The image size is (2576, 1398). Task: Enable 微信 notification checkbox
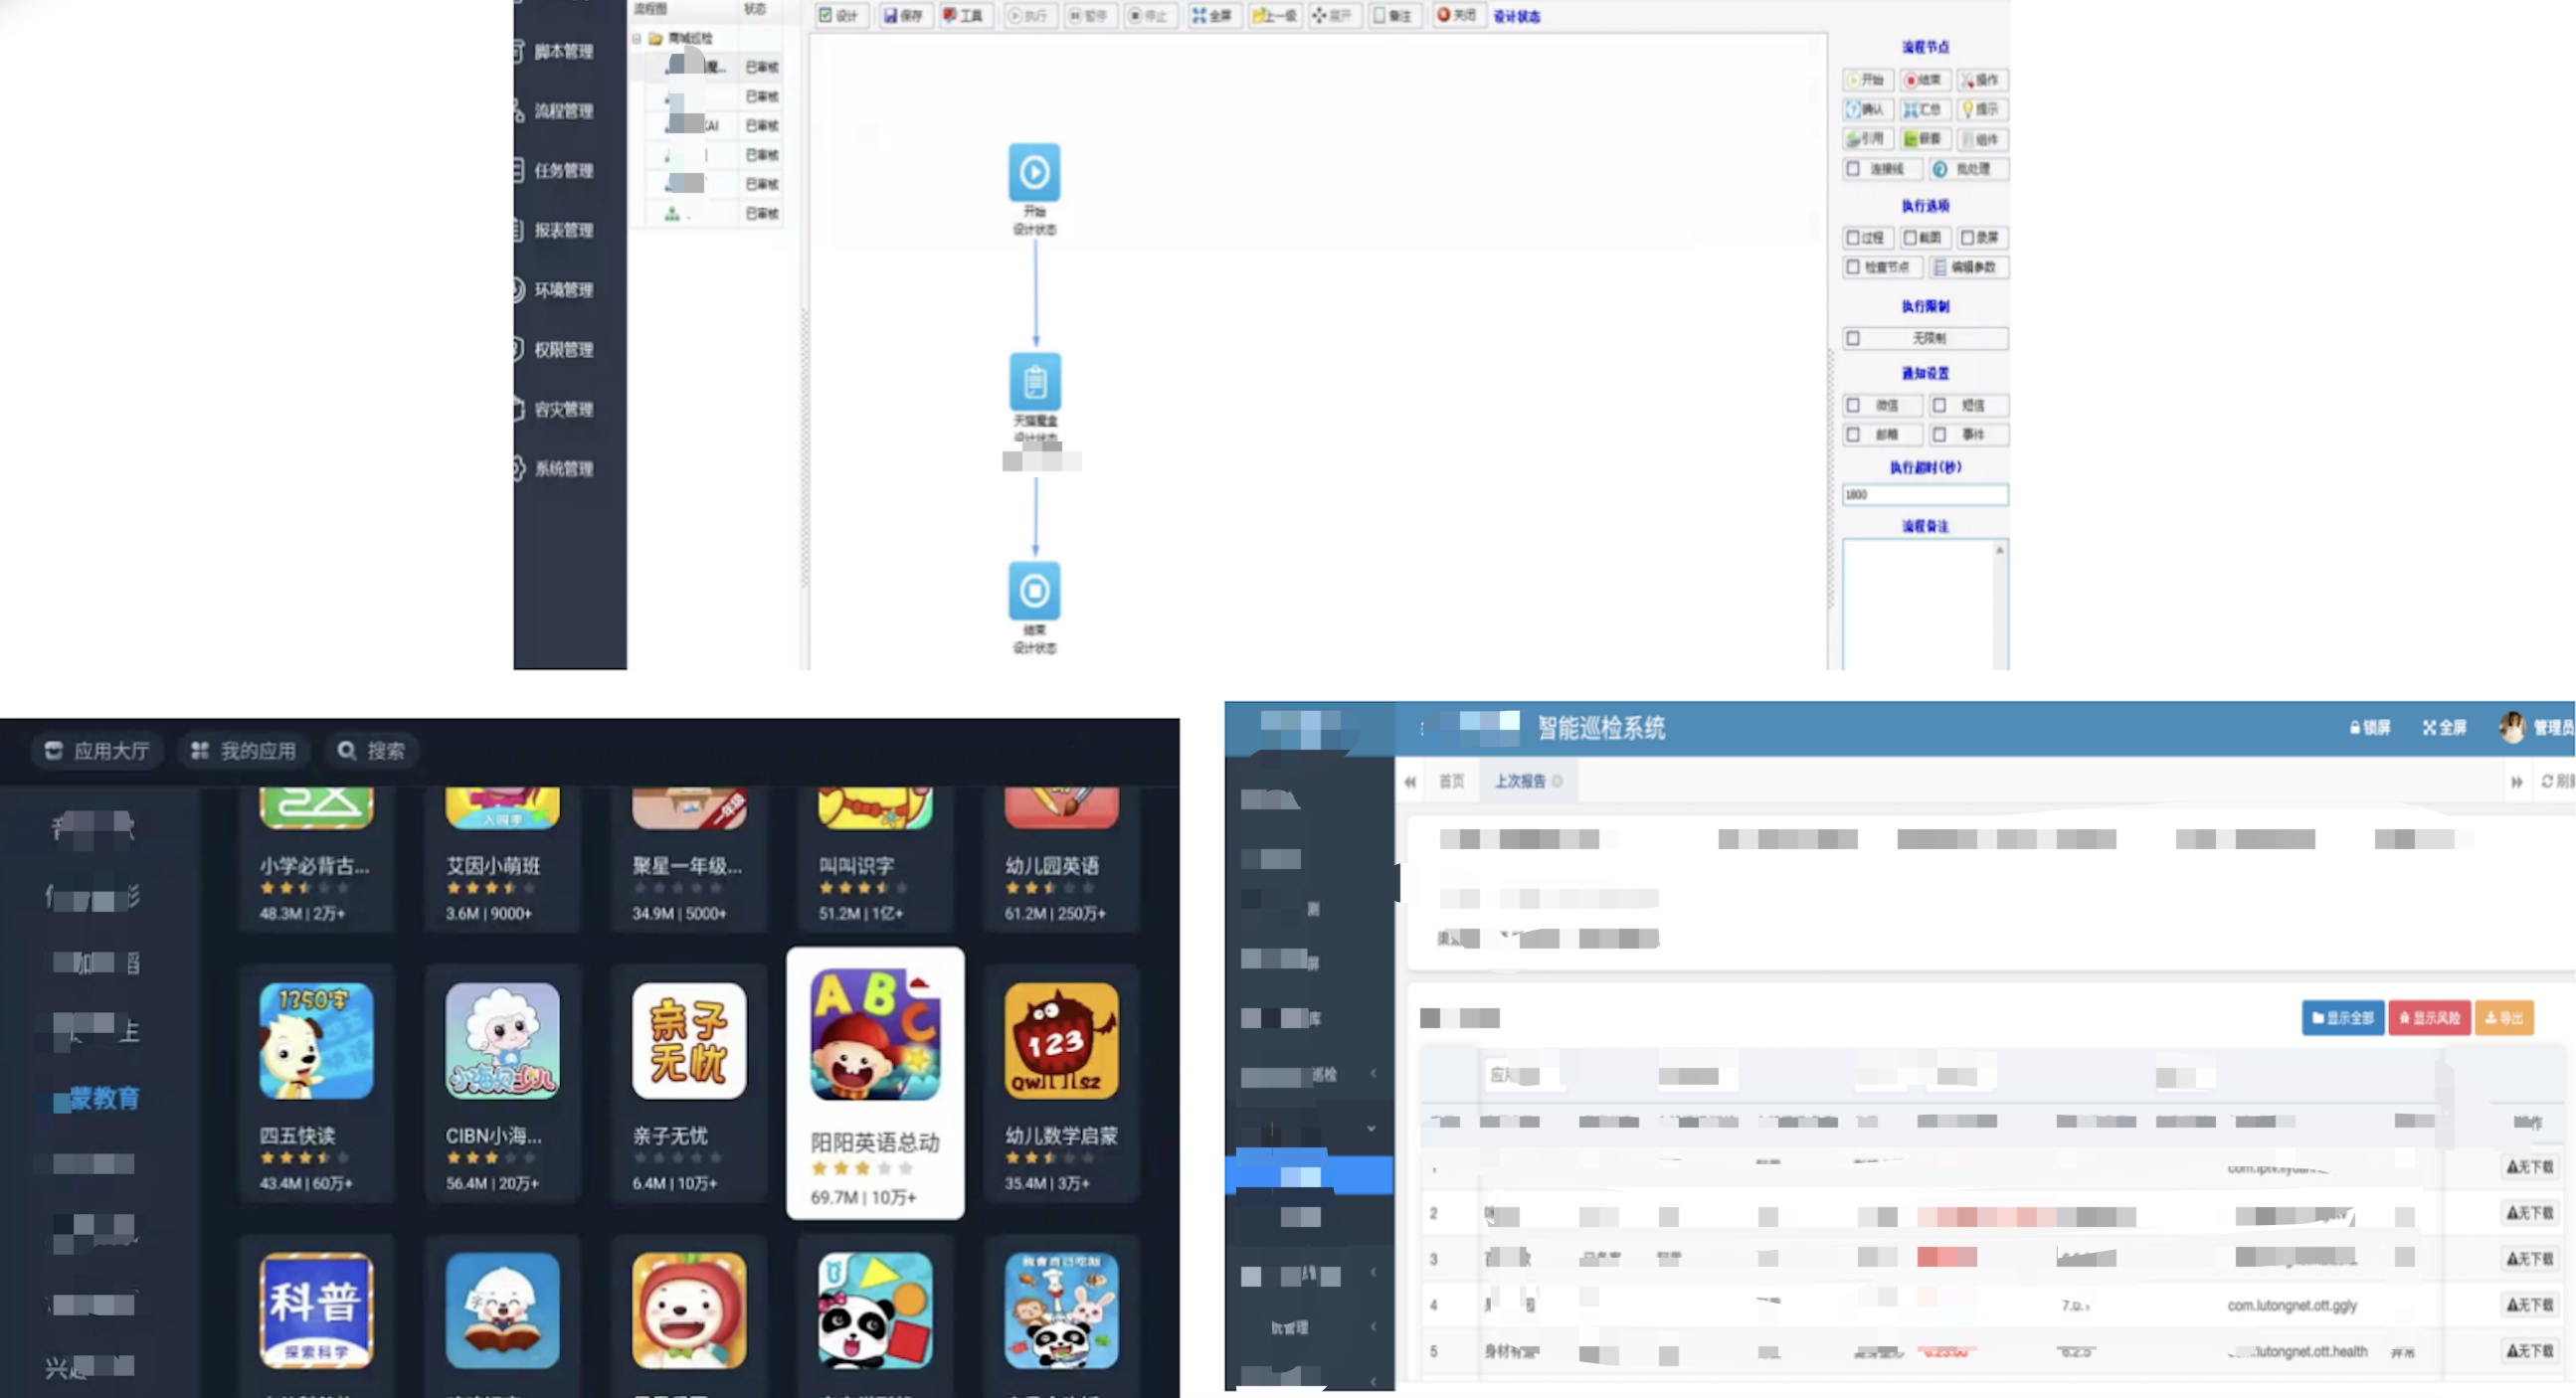pos(1853,405)
